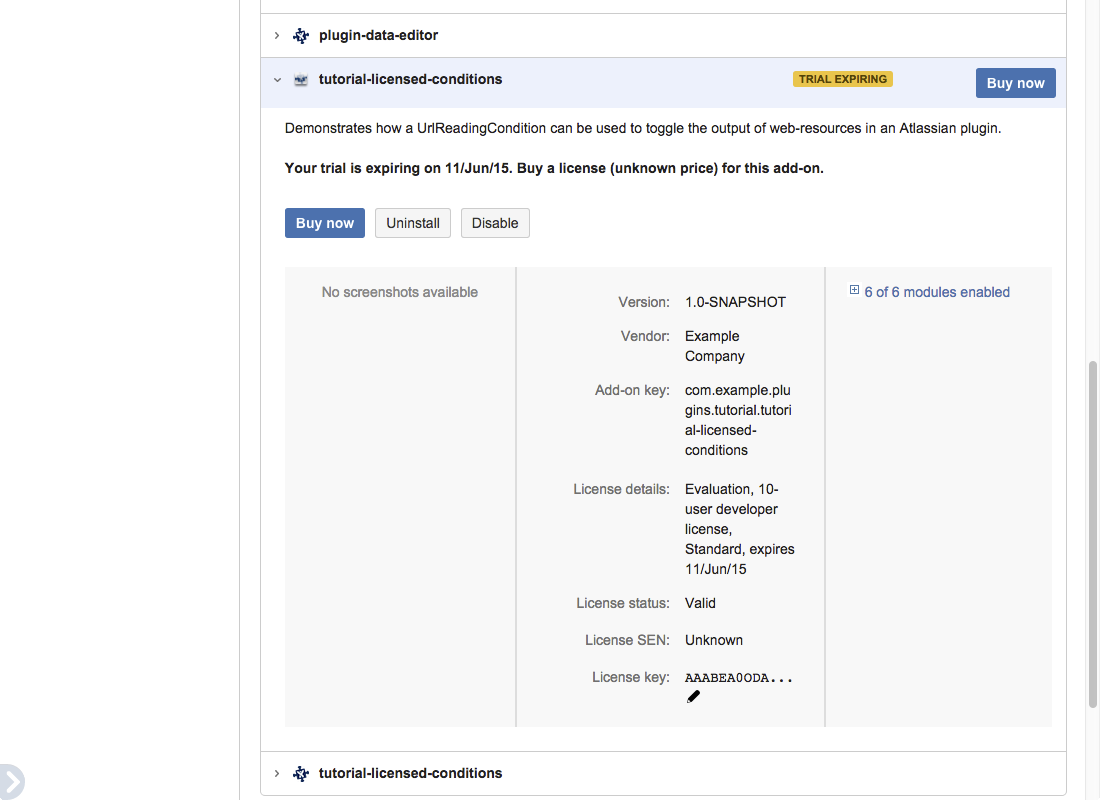1100x800 pixels.
Task: Open the 6 of 6 modules enabled link
Action: point(937,292)
